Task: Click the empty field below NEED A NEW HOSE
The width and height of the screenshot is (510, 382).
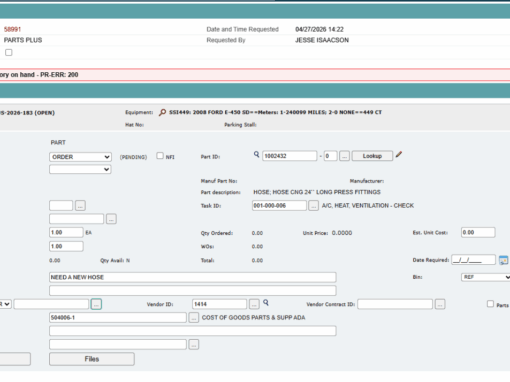Action: pyautogui.click(x=193, y=291)
